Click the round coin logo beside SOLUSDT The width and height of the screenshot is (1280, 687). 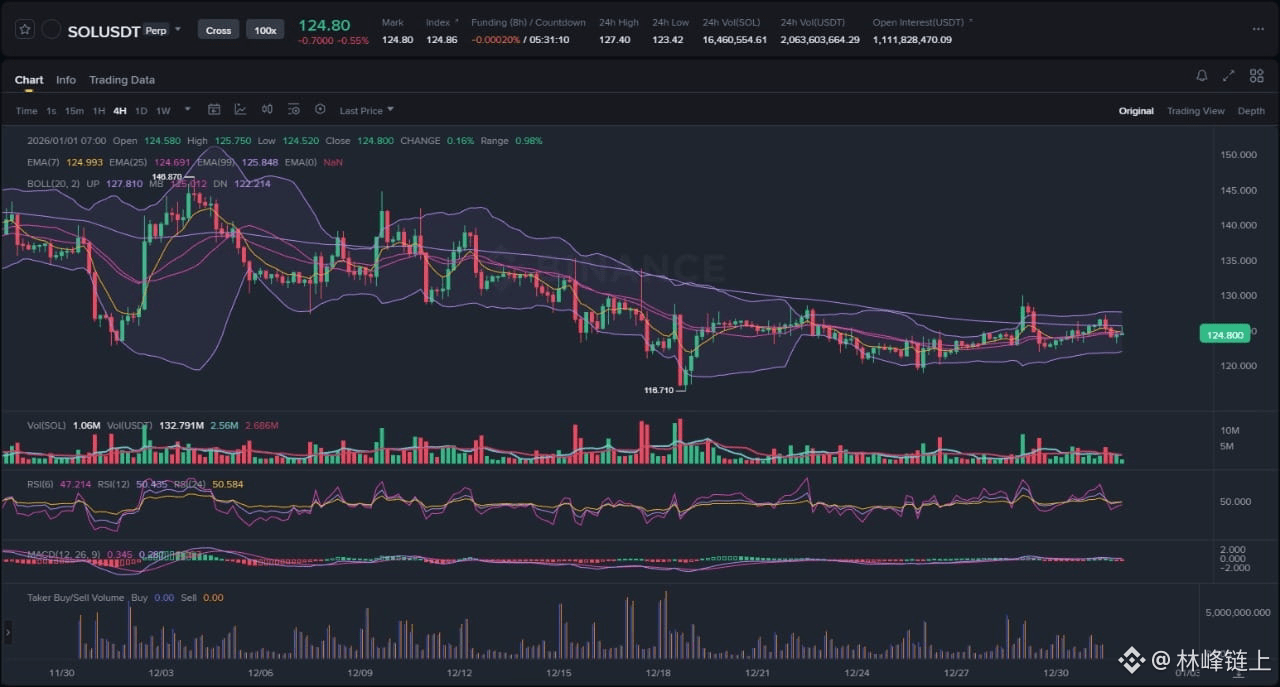51,30
